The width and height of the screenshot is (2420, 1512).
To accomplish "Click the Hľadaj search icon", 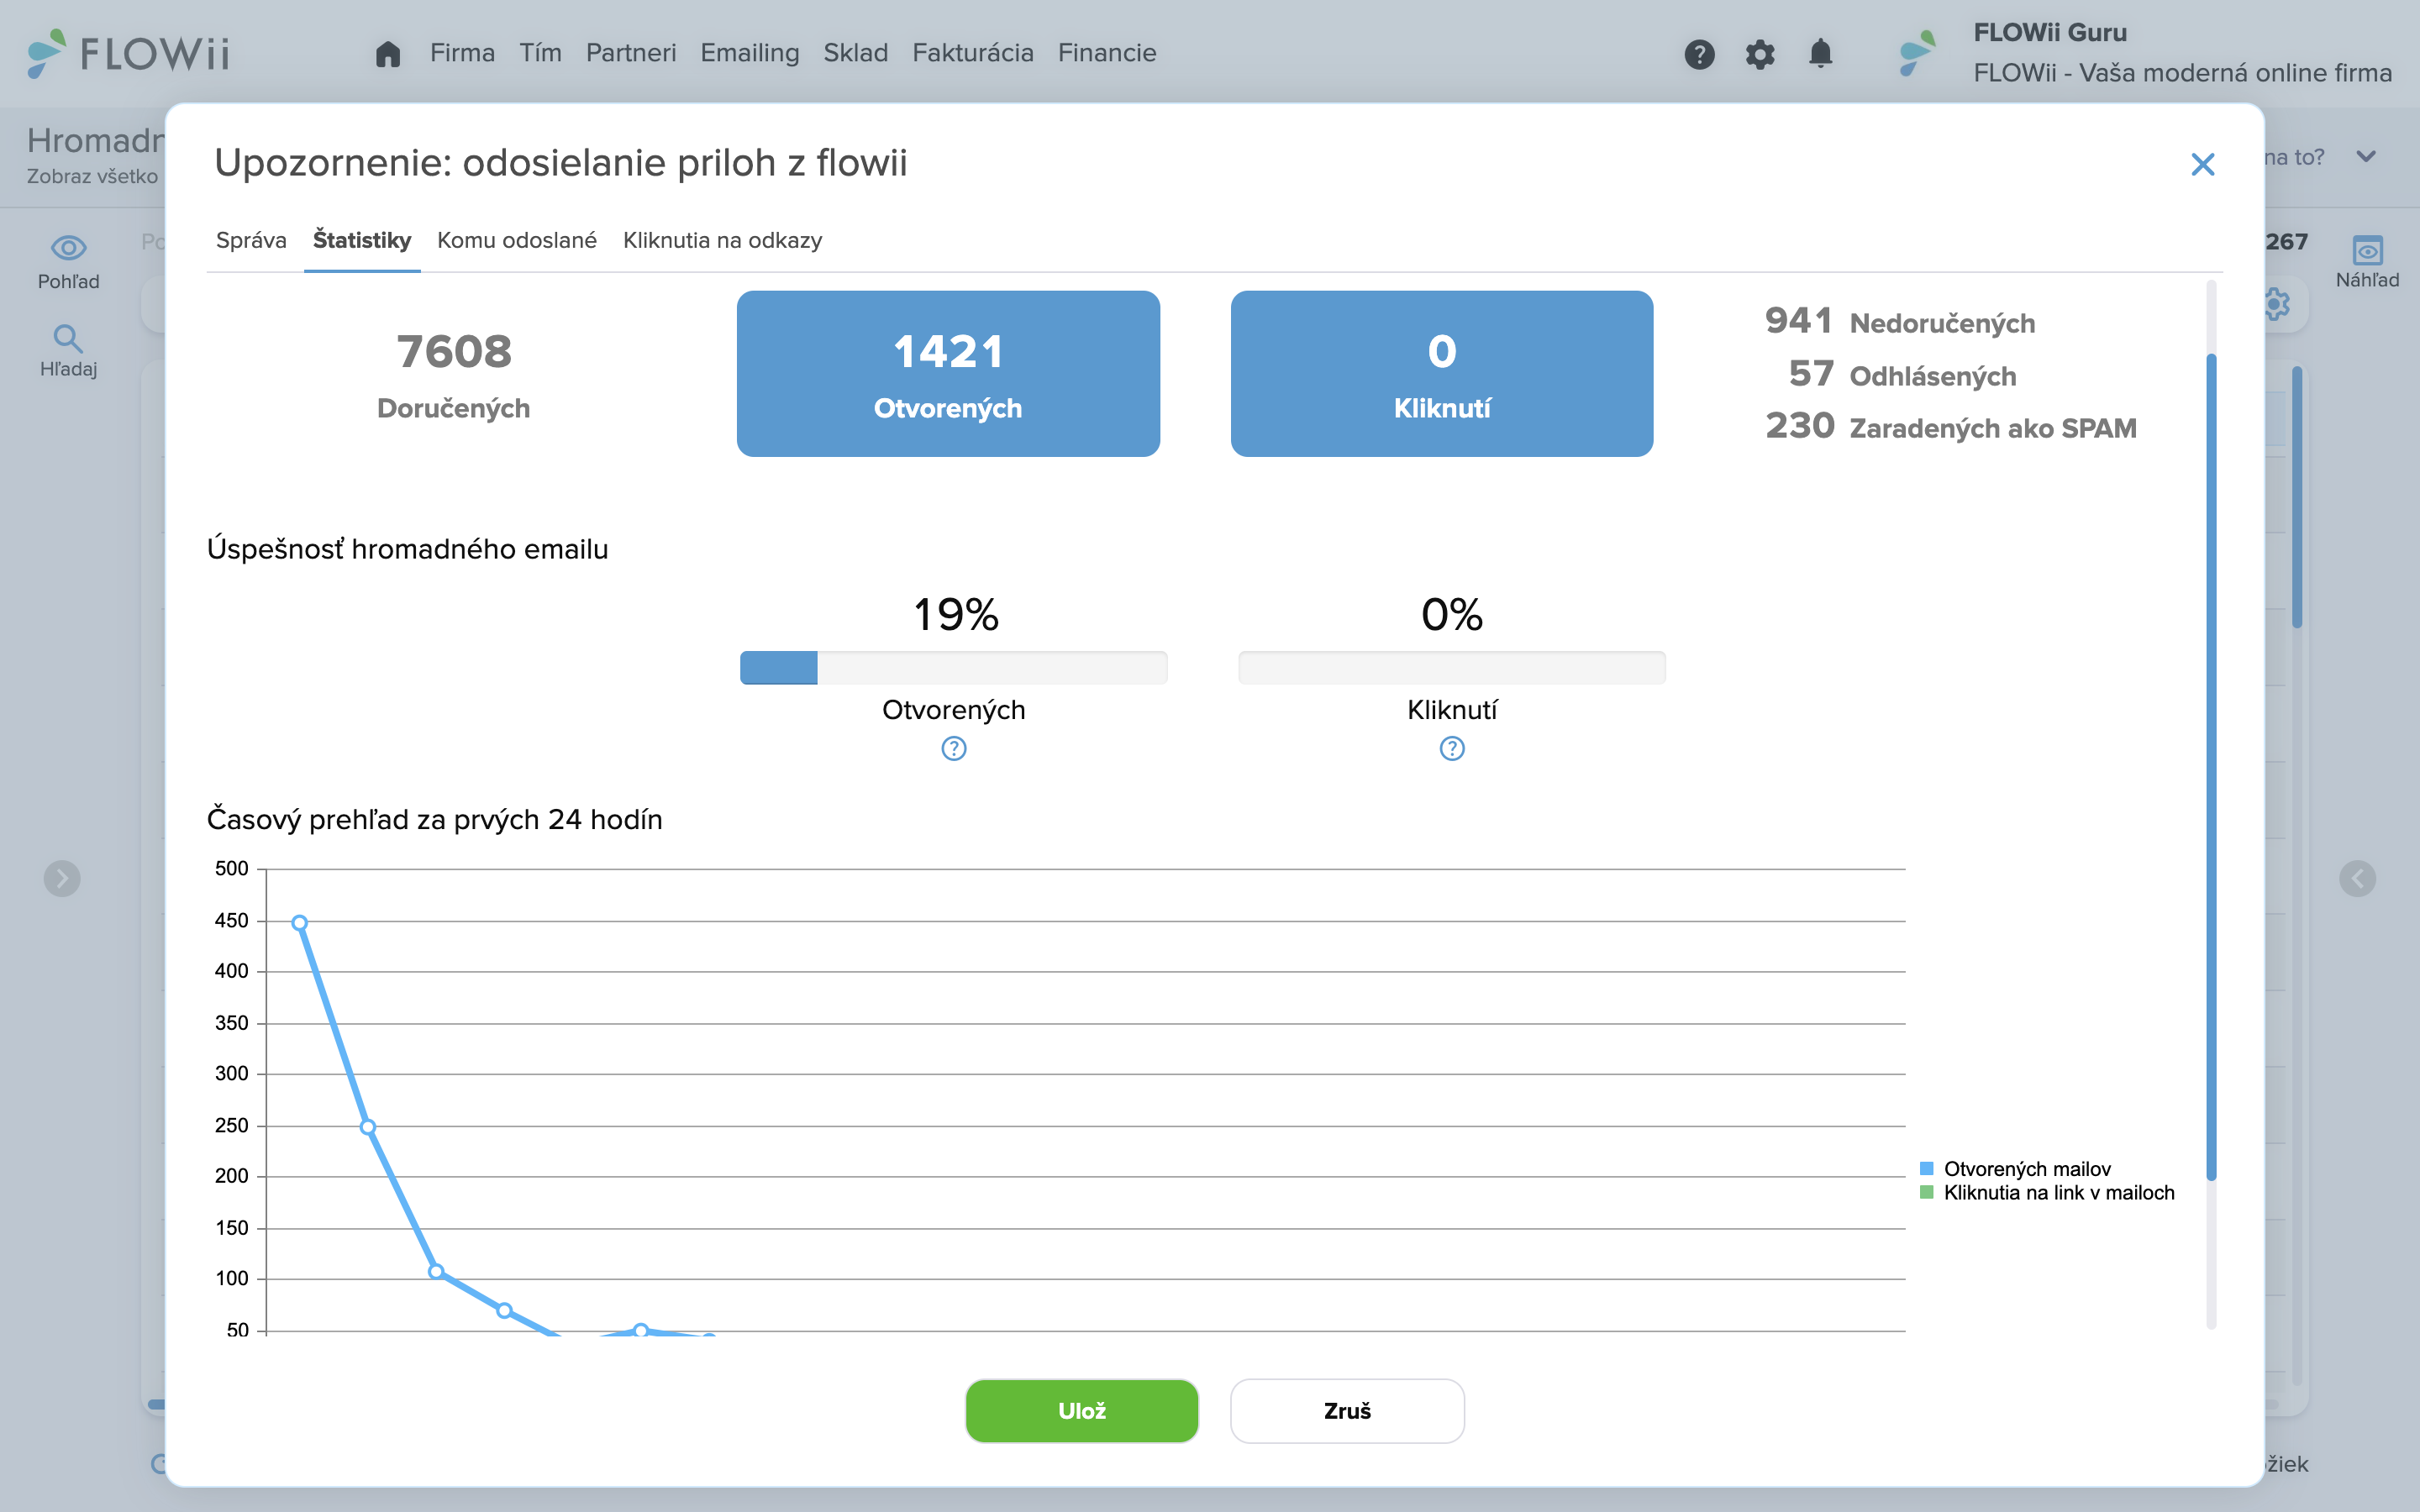I will (68, 338).
